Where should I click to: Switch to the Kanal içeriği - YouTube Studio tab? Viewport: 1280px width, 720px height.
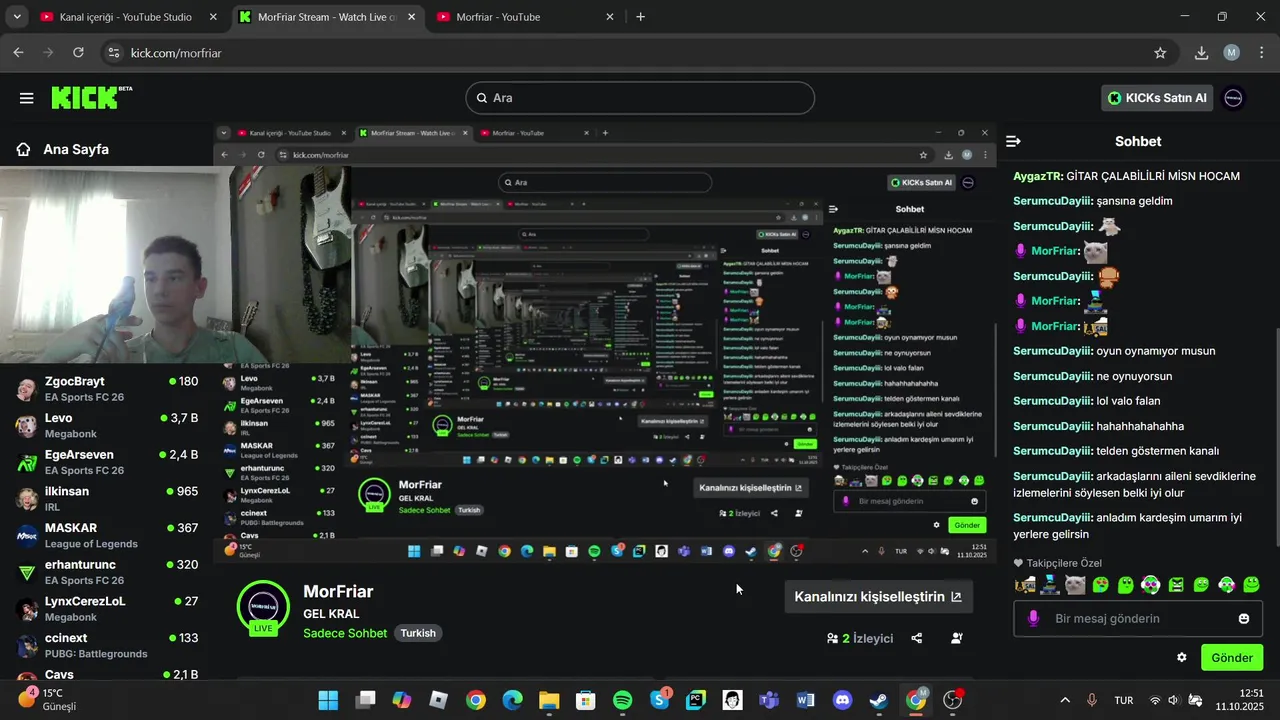(128, 17)
